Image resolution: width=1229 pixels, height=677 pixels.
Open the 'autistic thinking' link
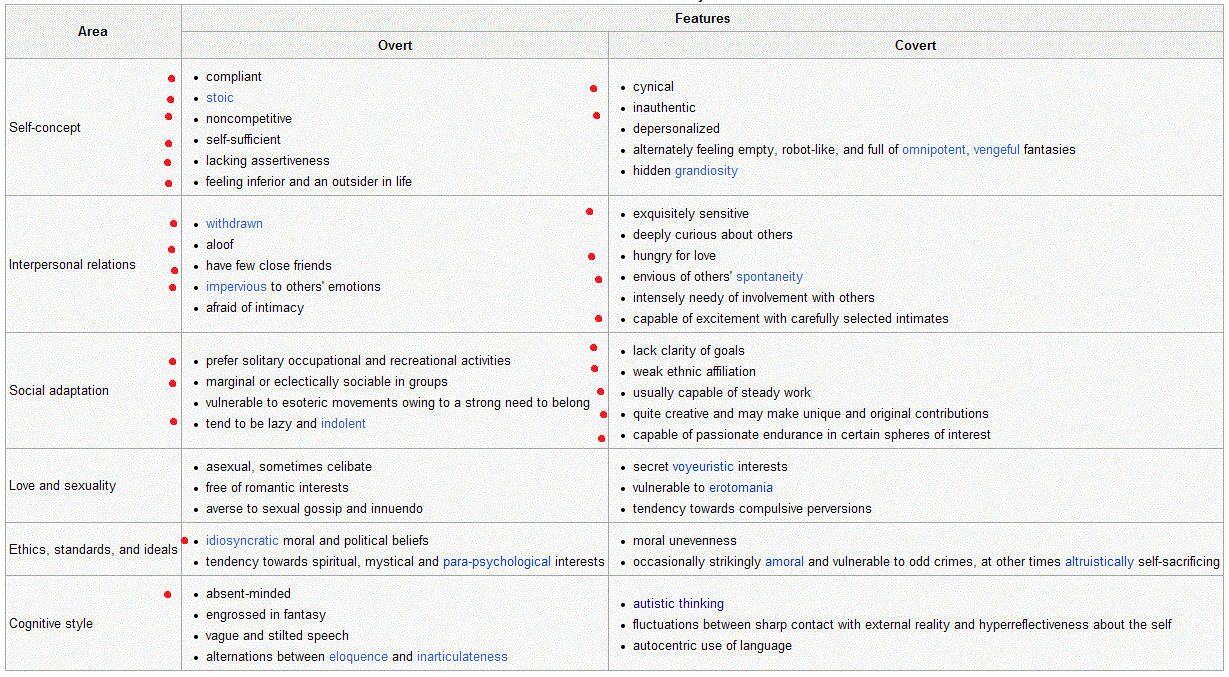[678, 604]
